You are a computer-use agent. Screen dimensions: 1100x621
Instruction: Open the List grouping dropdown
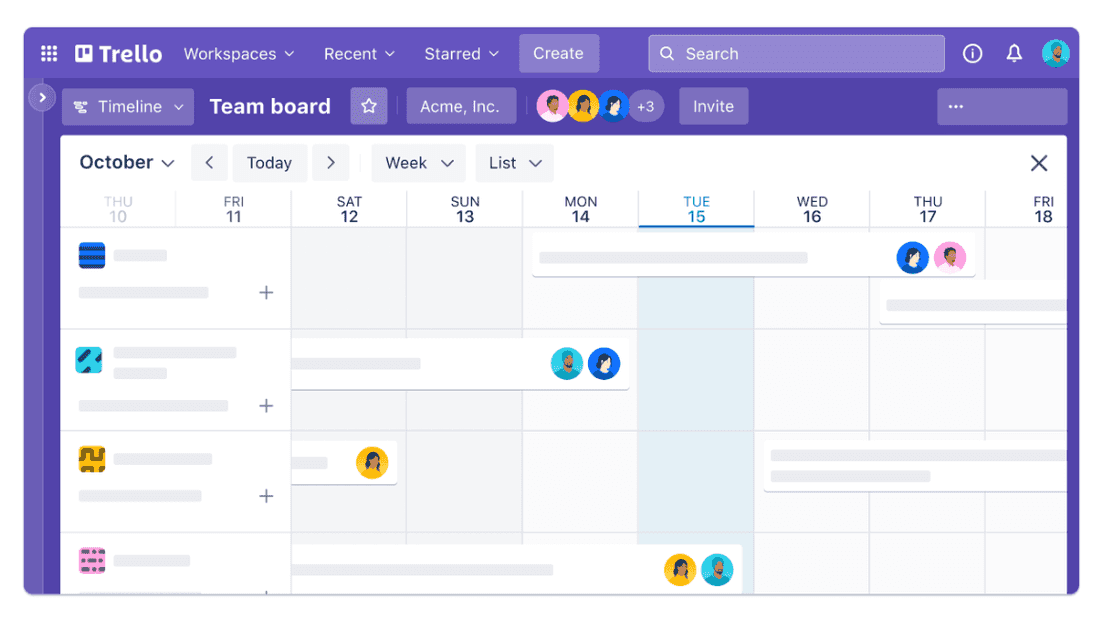pyautogui.click(x=514, y=163)
